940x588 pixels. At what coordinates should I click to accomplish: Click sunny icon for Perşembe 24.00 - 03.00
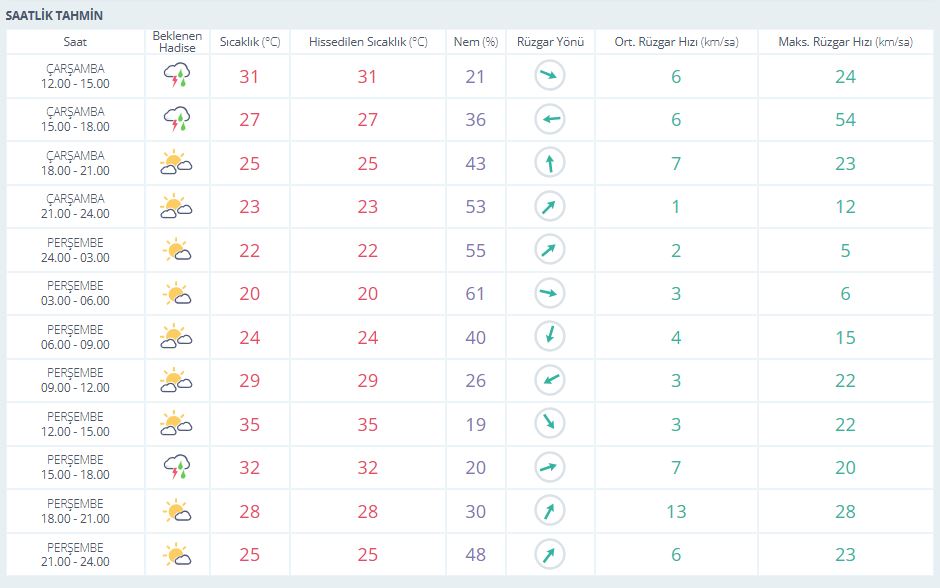177,250
